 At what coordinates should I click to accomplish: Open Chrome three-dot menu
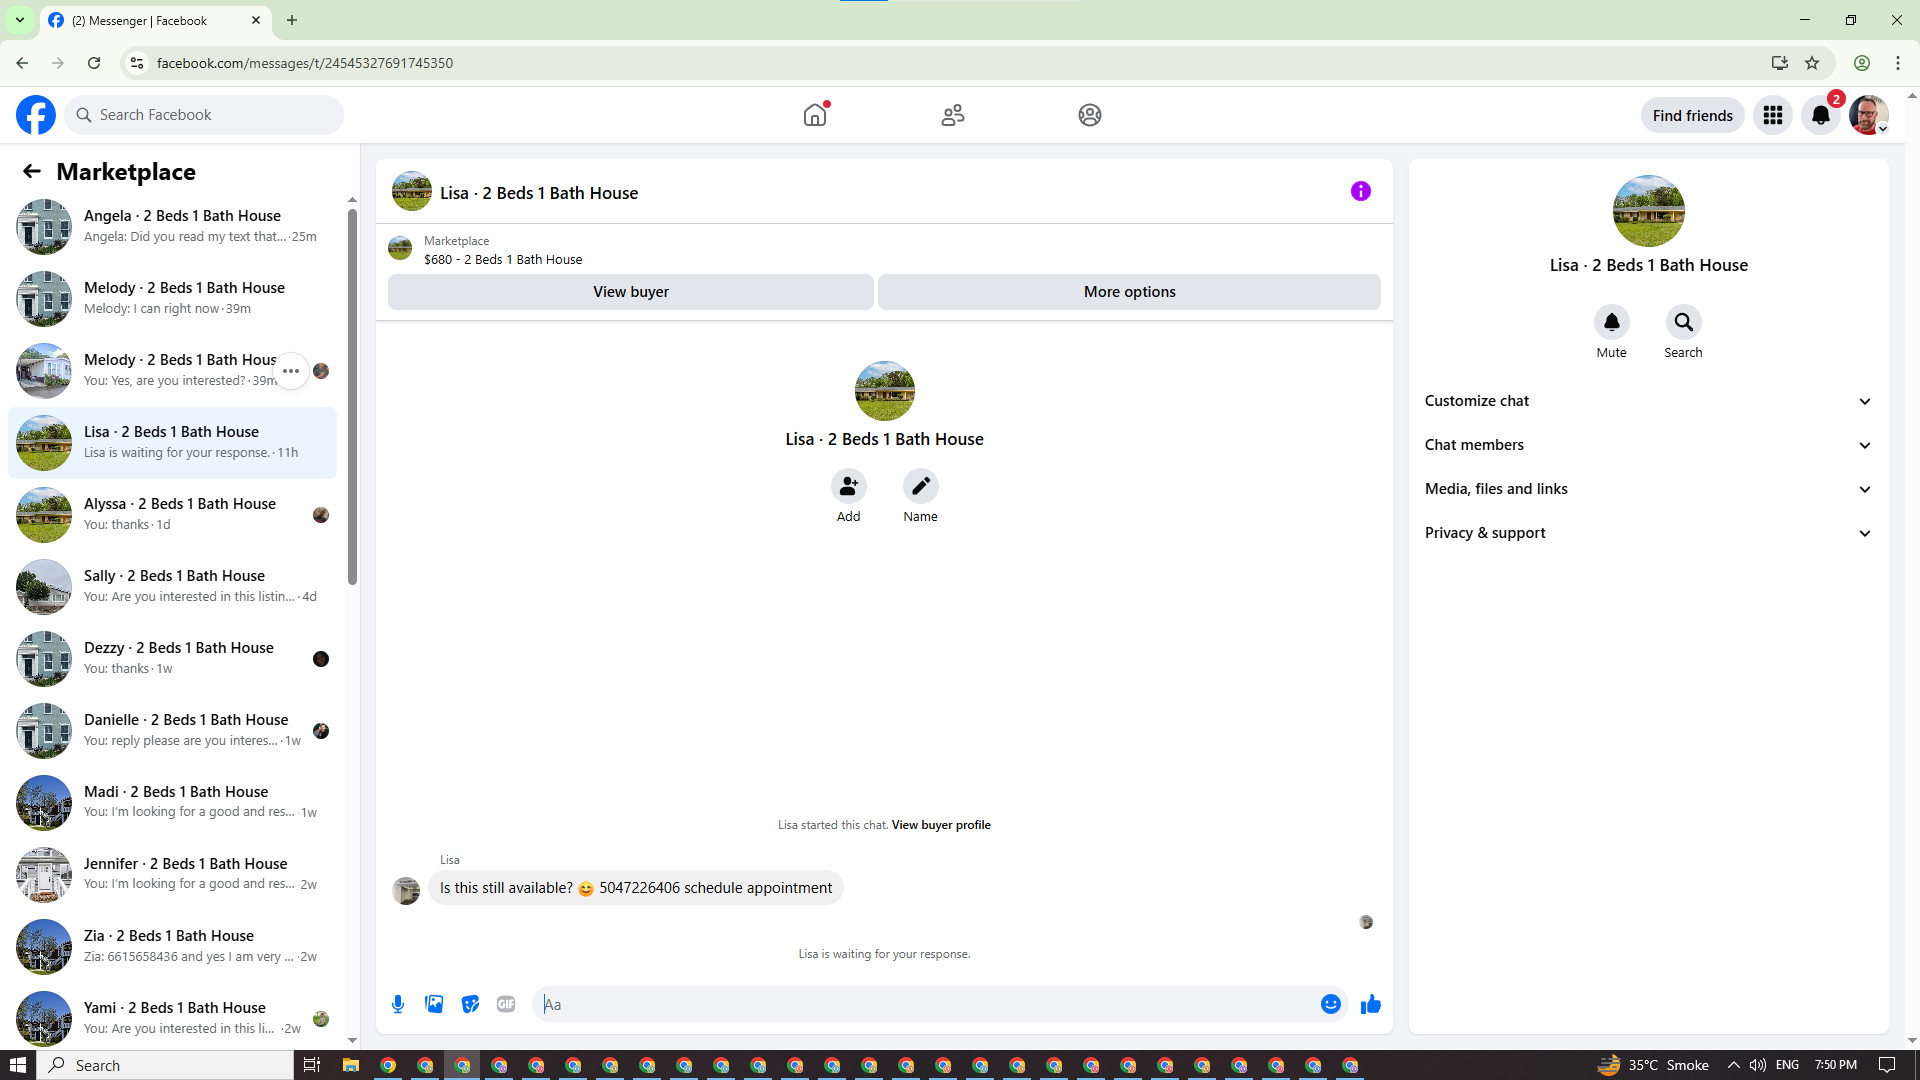[x=1897, y=63]
